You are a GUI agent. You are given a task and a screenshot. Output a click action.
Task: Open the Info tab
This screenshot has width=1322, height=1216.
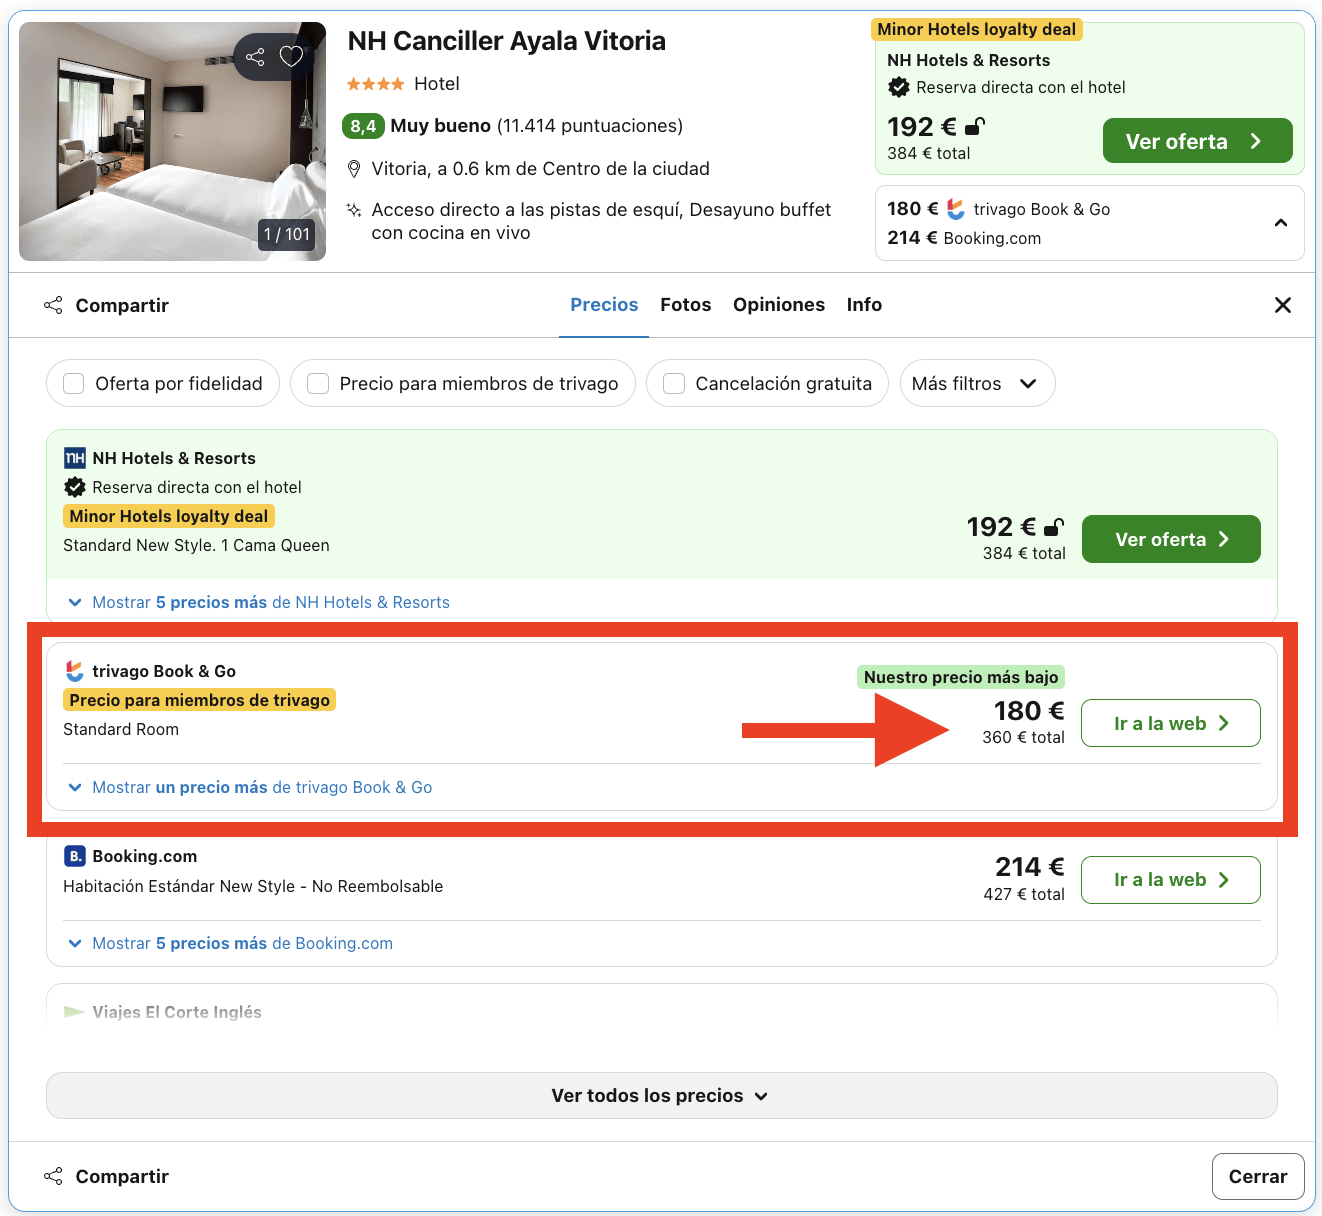point(864,305)
